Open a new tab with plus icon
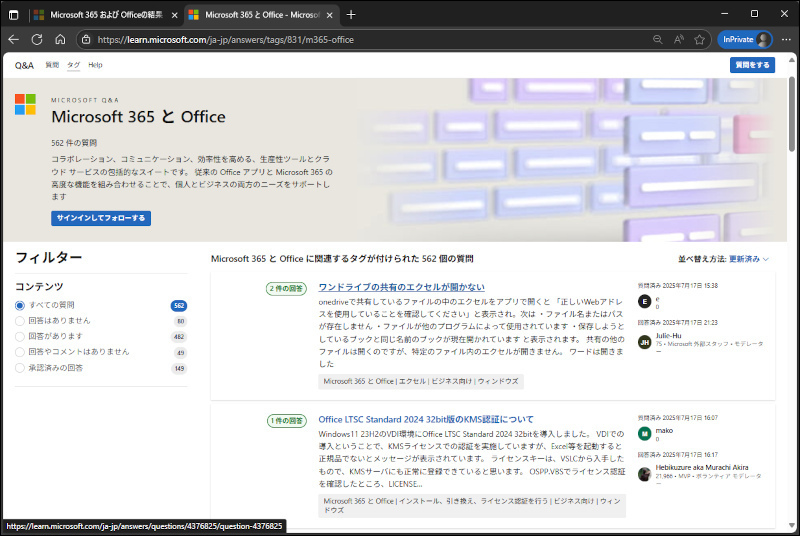 click(351, 14)
